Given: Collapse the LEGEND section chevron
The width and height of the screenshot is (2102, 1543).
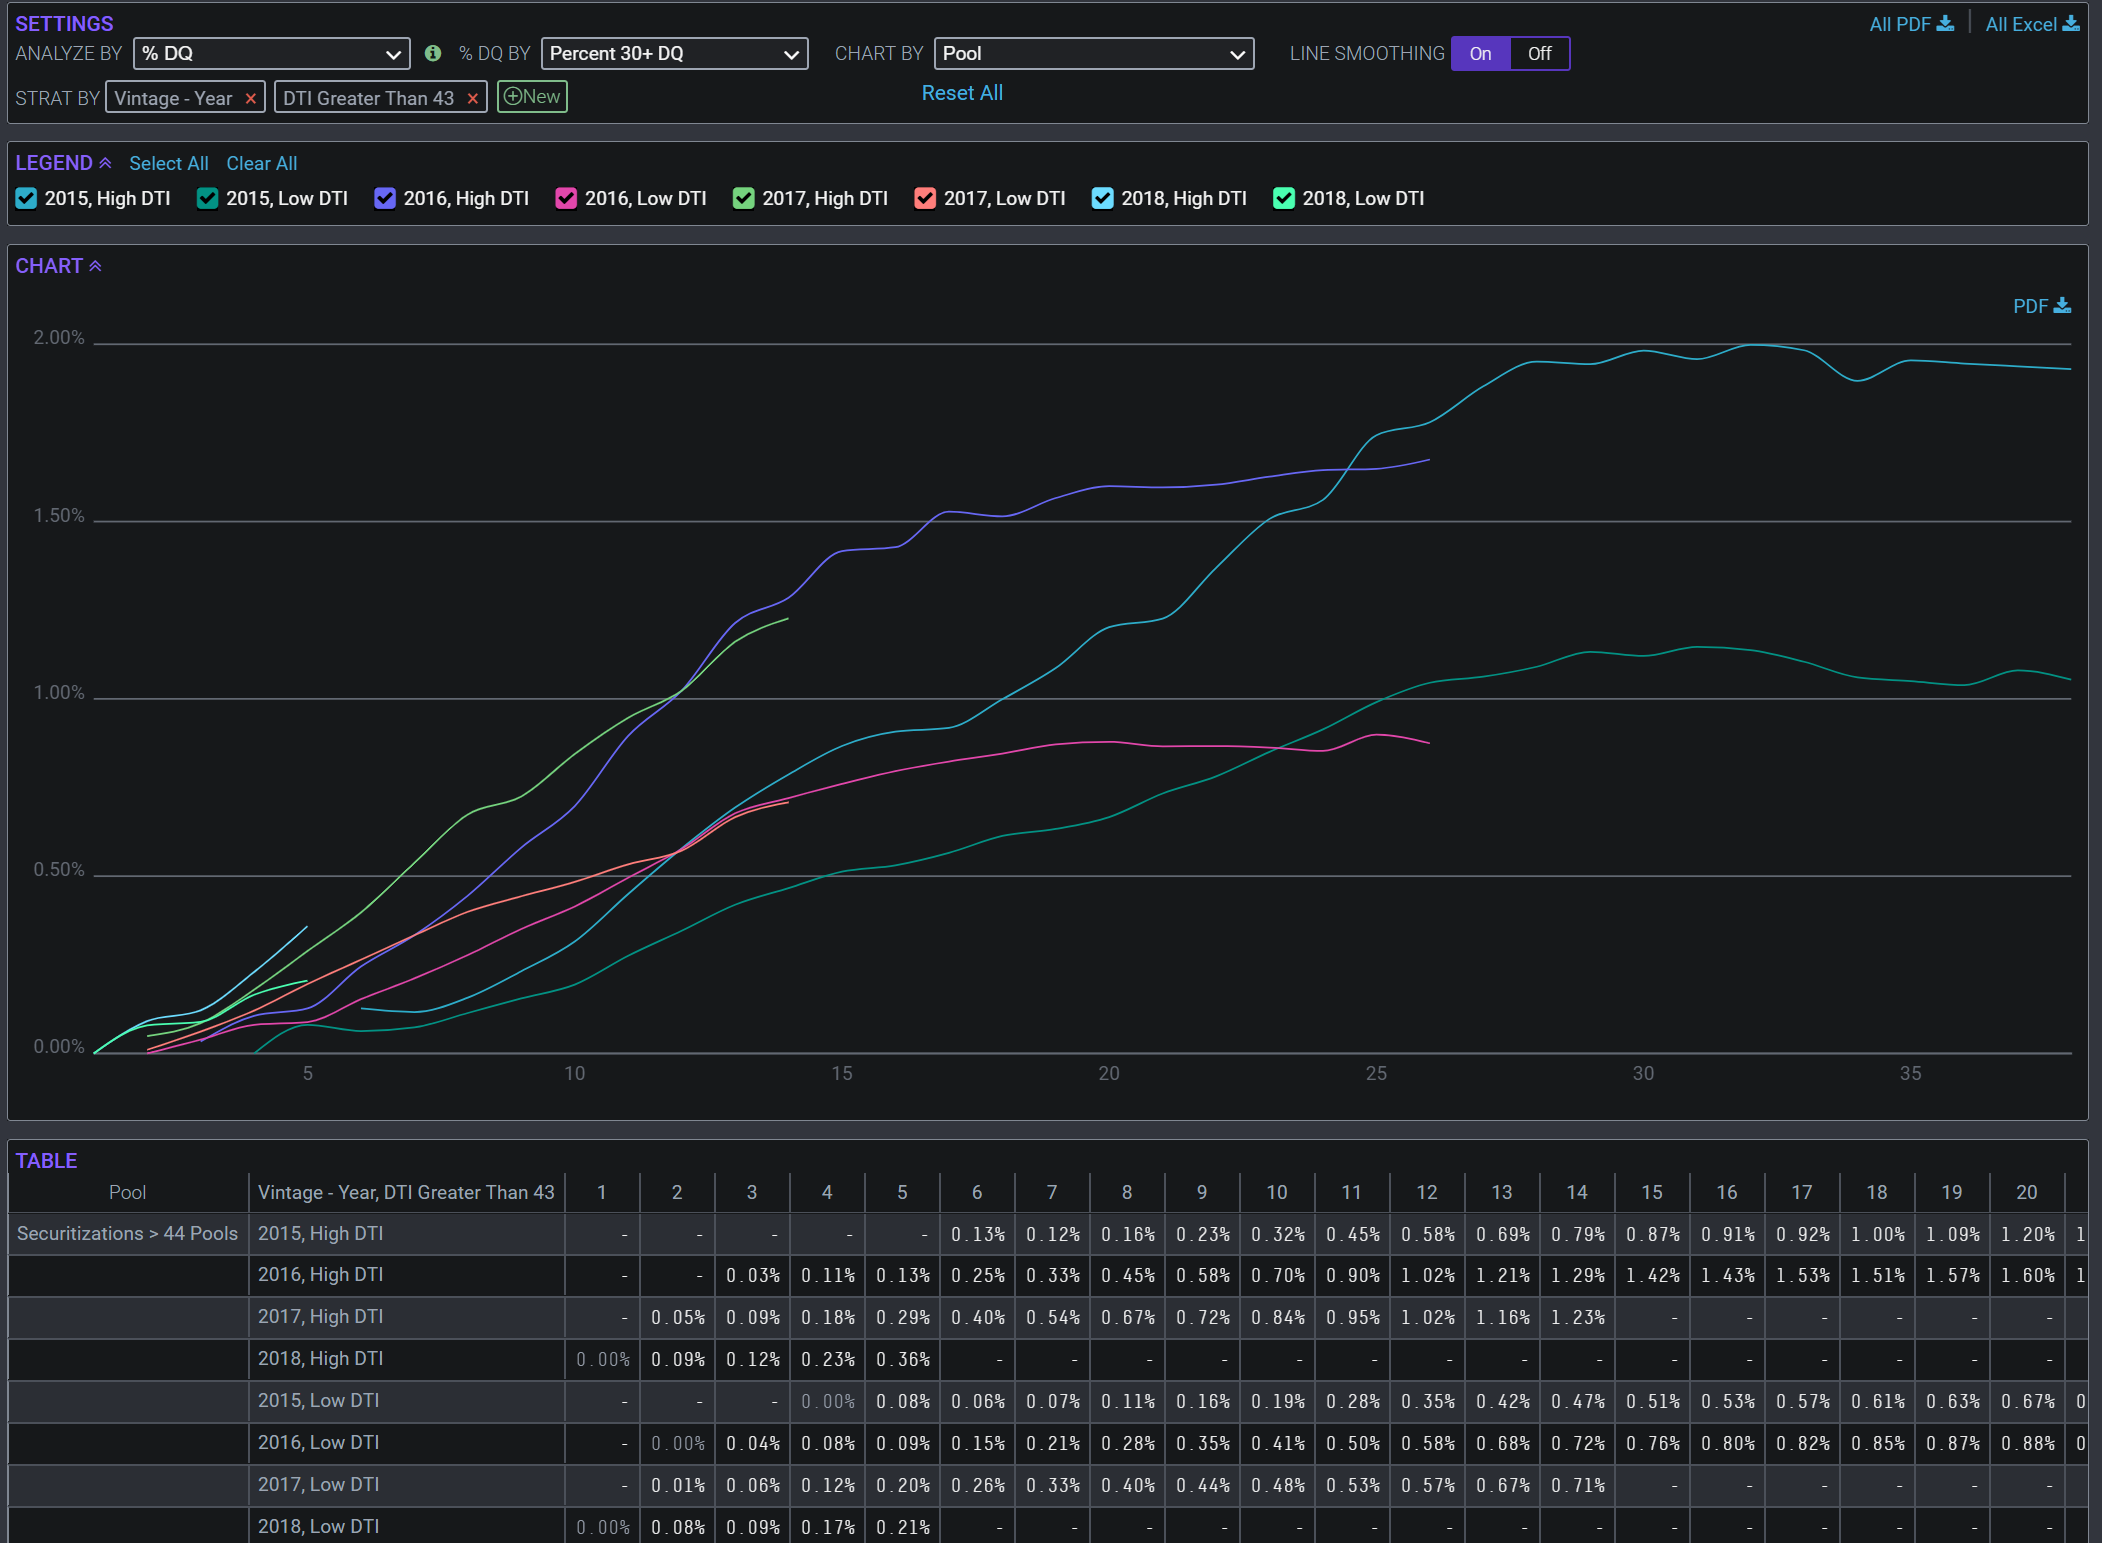Looking at the screenshot, I should point(105,163).
